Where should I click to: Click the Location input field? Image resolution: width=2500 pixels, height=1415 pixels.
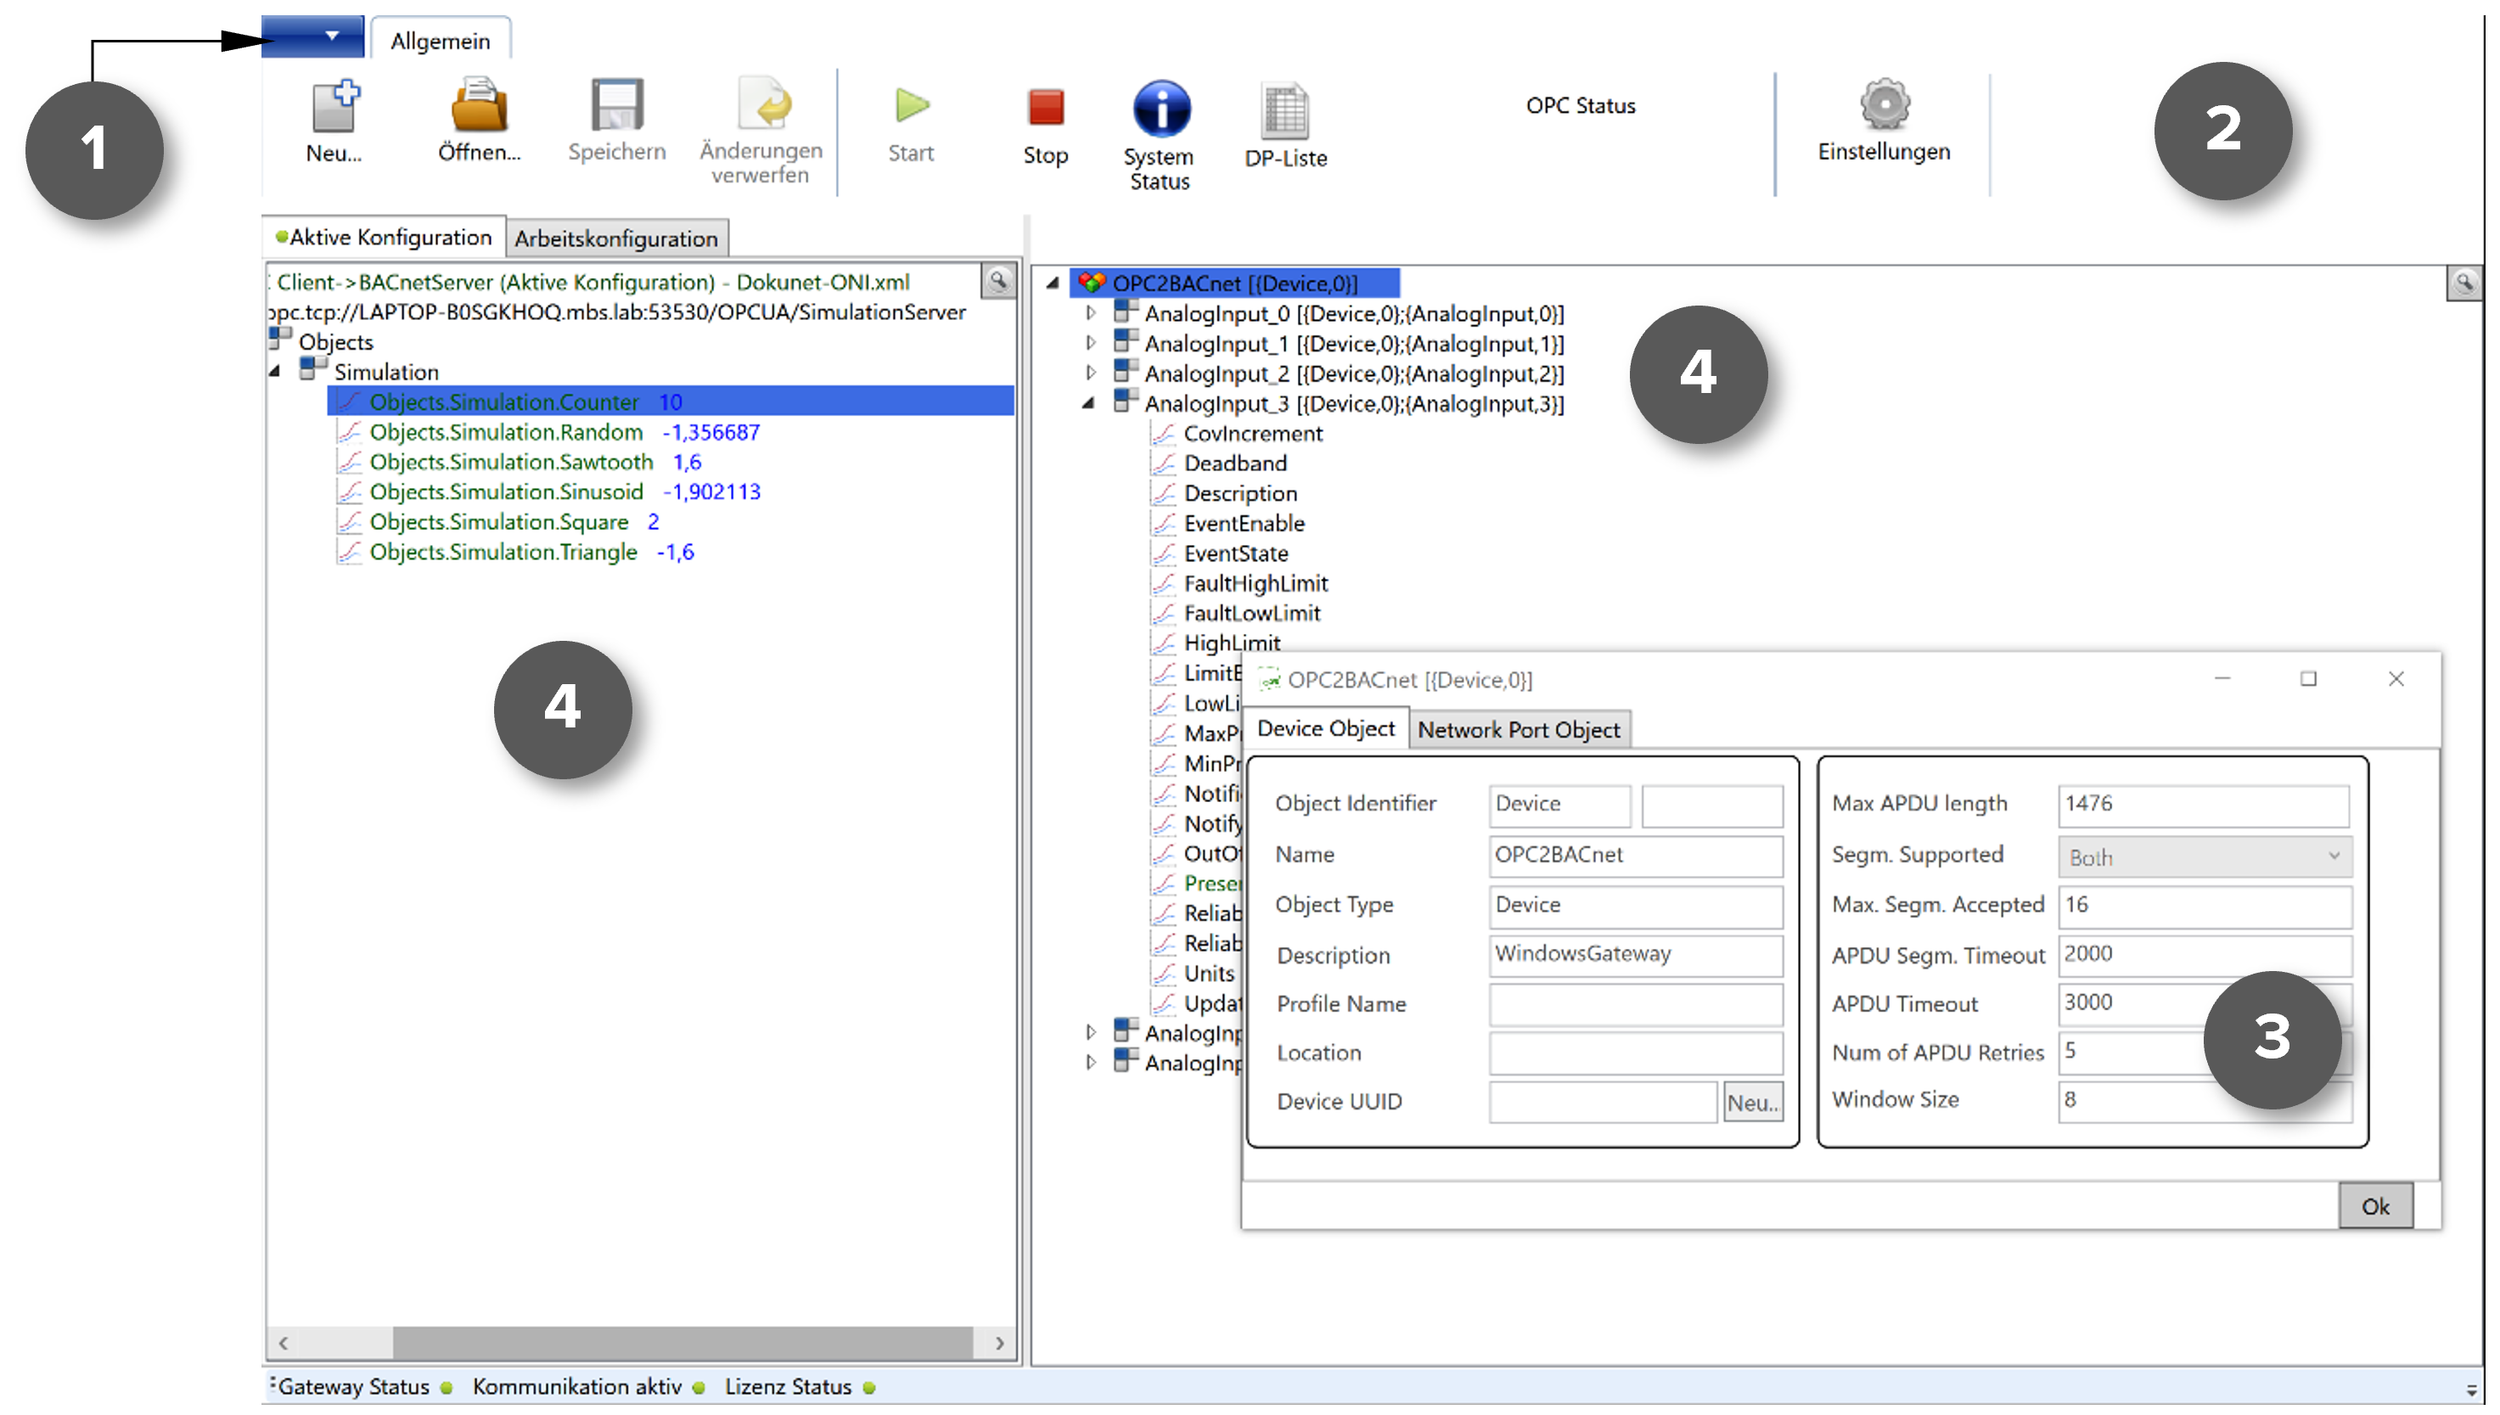click(1634, 1052)
